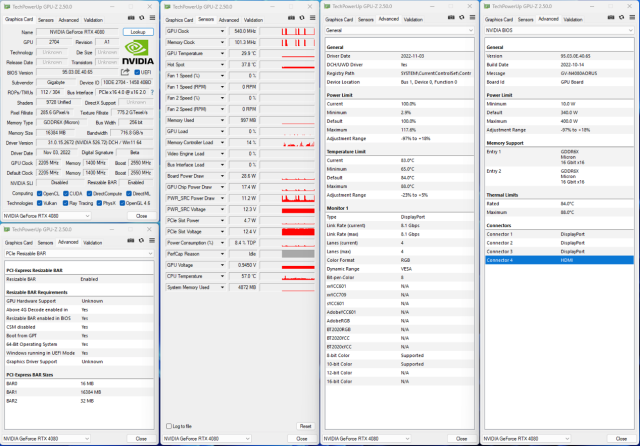Switch to Sensors tab in Graphics Card window
This screenshot has height=446, width=640.
[x=46, y=20]
